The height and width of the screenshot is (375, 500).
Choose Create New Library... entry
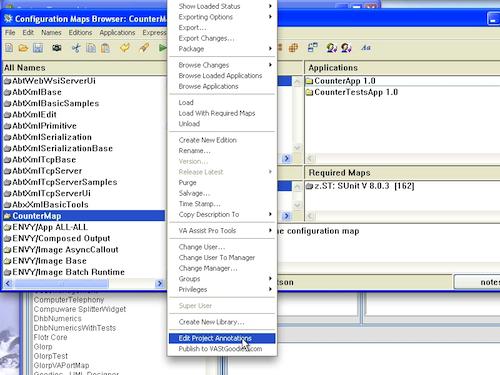[222, 322]
